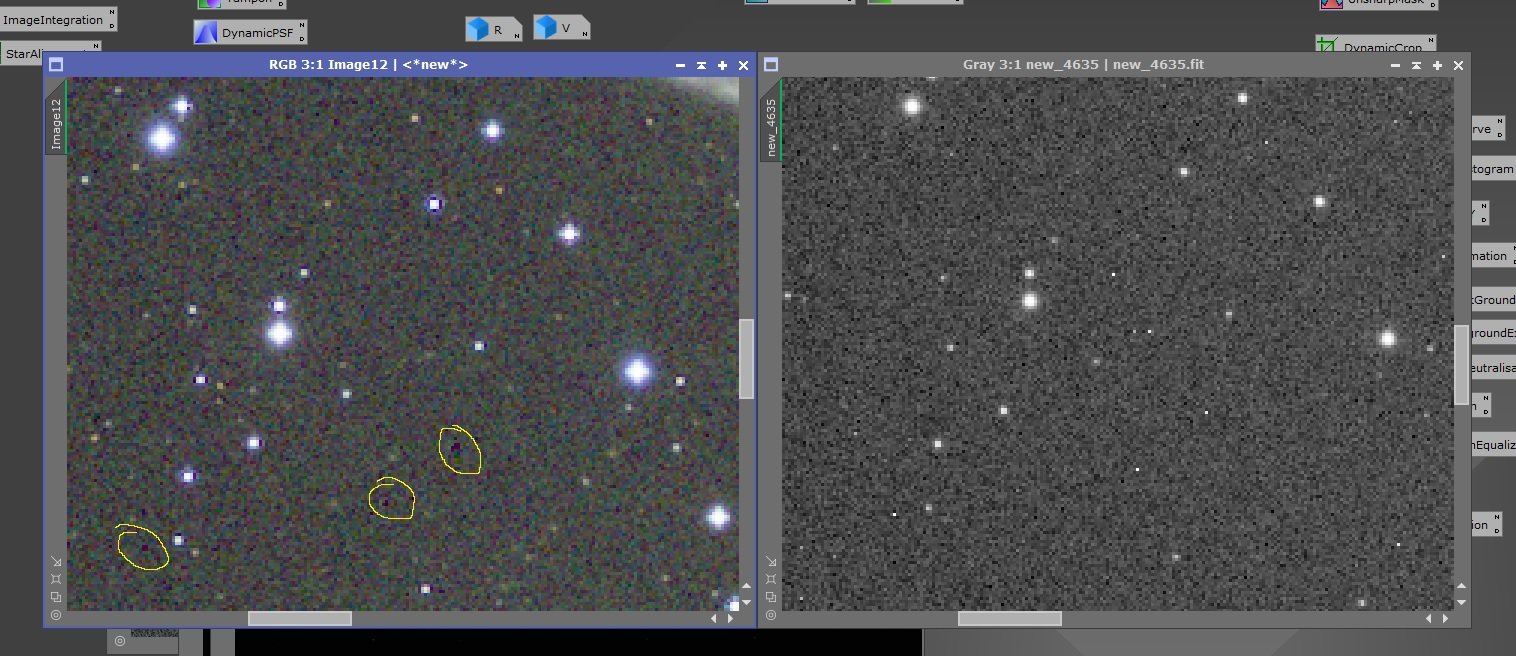Click diagonal arrow icon in Image12 window

click(x=56, y=561)
